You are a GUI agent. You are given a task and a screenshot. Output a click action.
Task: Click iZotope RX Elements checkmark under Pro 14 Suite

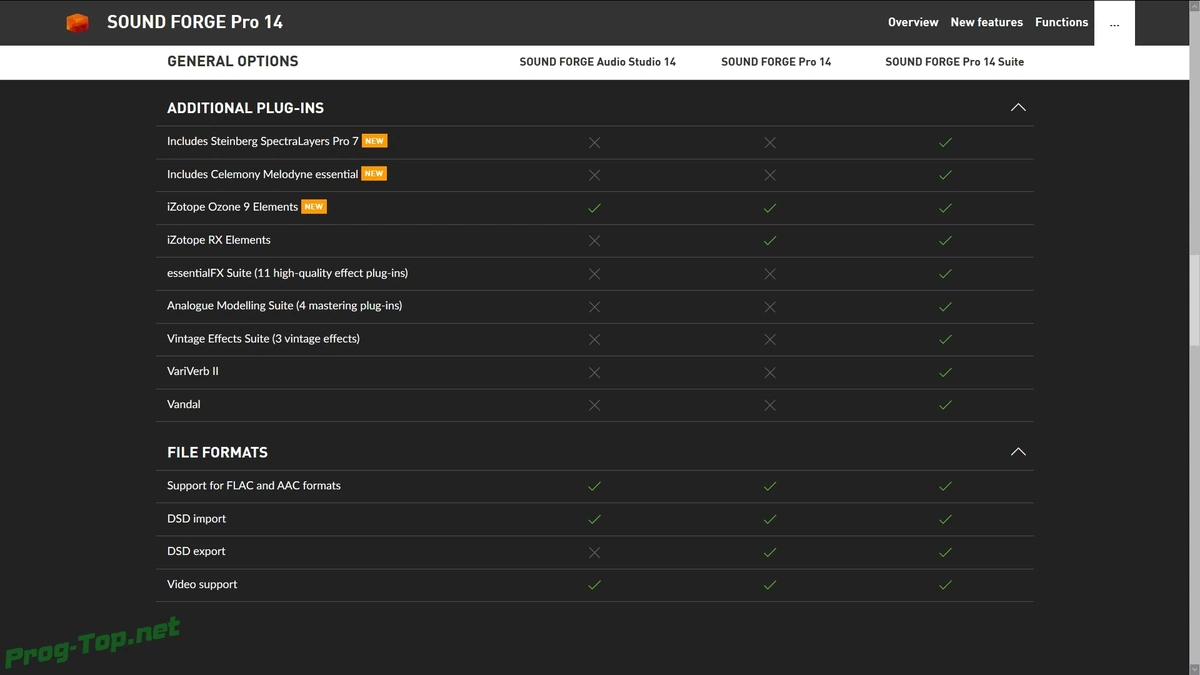pyautogui.click(x=945, y=241)
